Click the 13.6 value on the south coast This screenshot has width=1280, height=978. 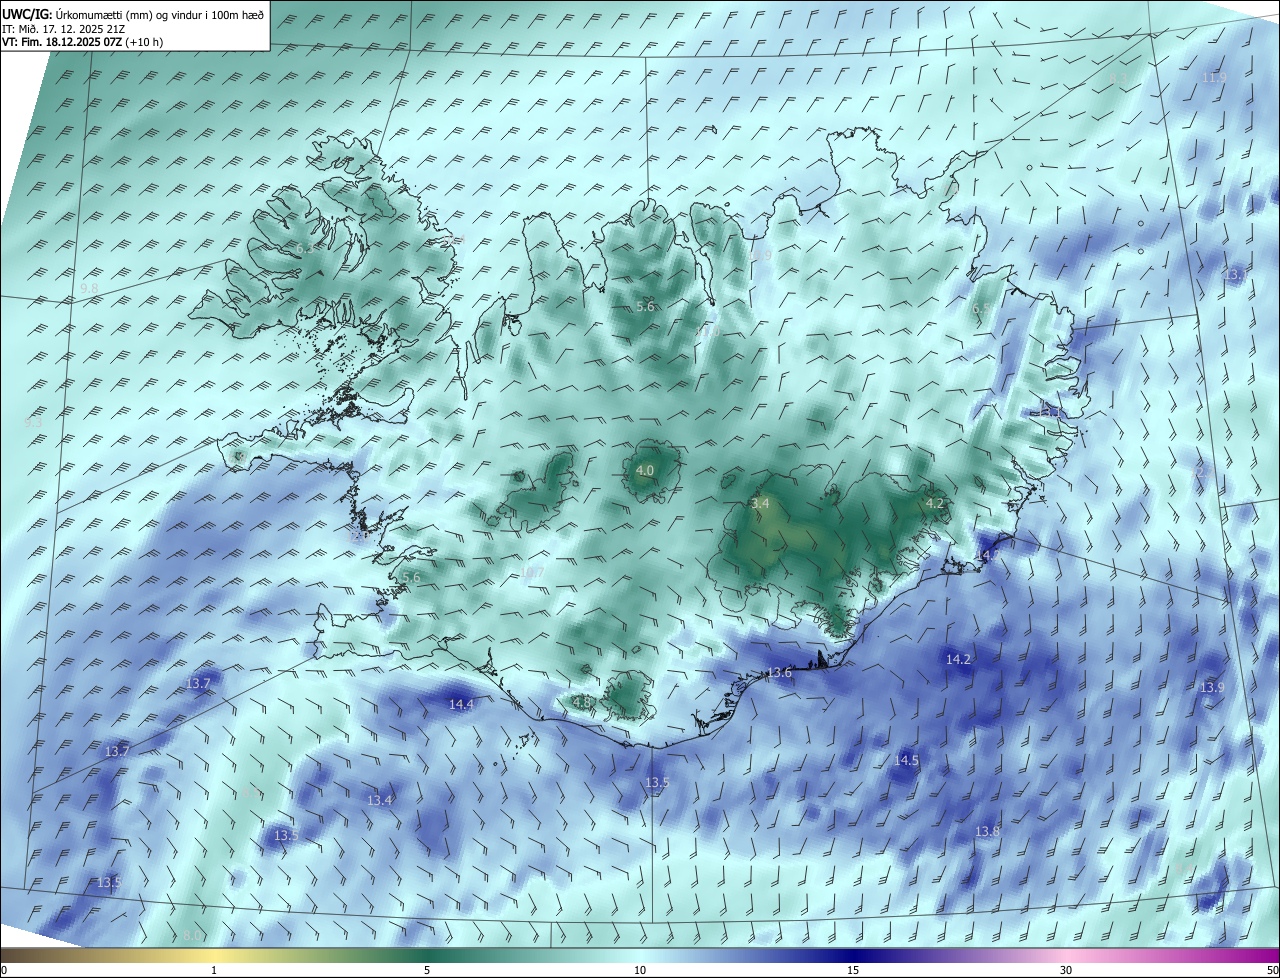779,672
